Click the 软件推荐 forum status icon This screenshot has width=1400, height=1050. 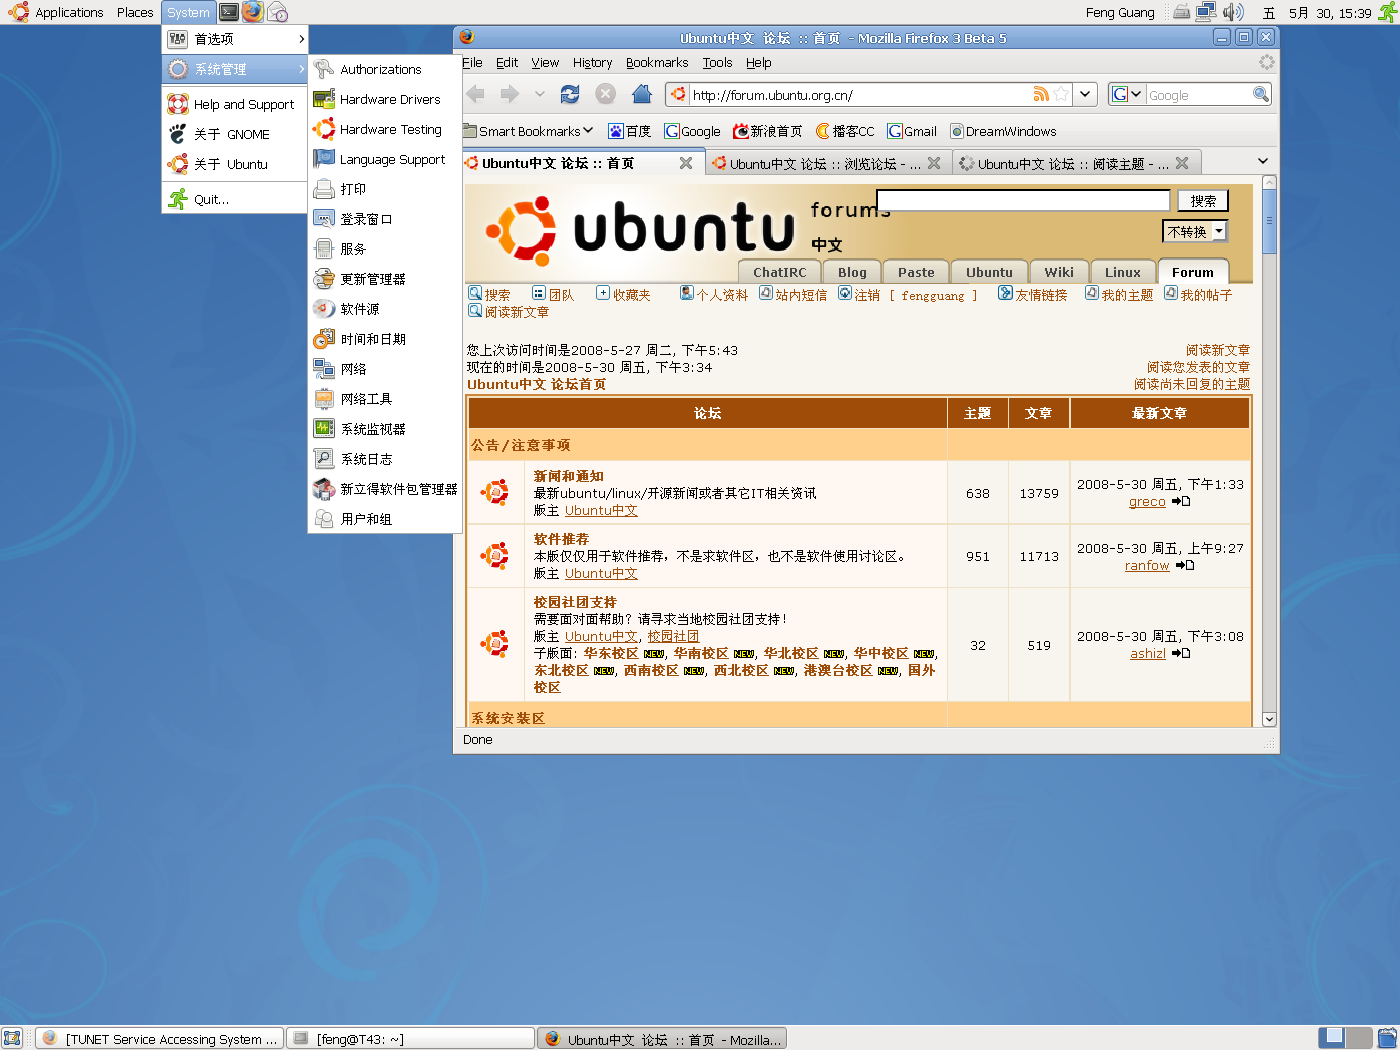(x=495, y=555)
